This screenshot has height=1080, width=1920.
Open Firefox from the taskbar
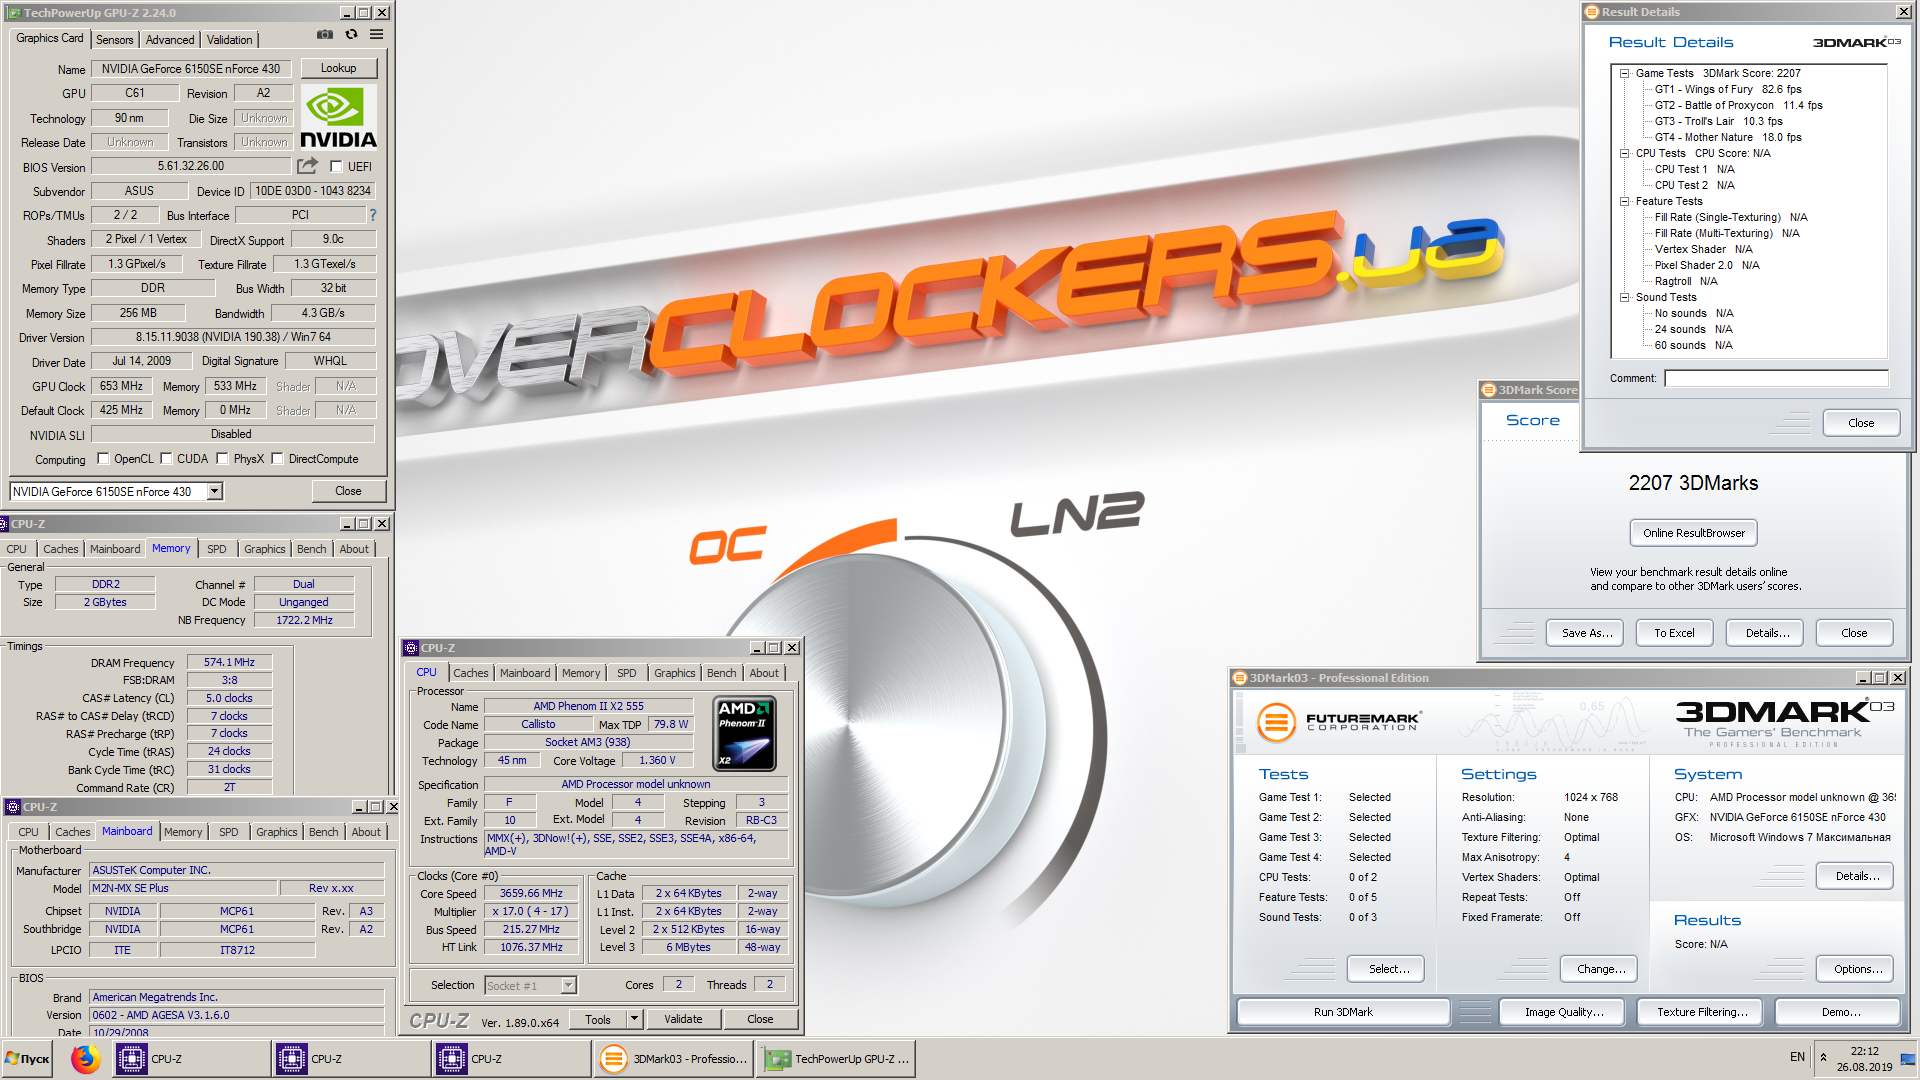[86, 1058]
